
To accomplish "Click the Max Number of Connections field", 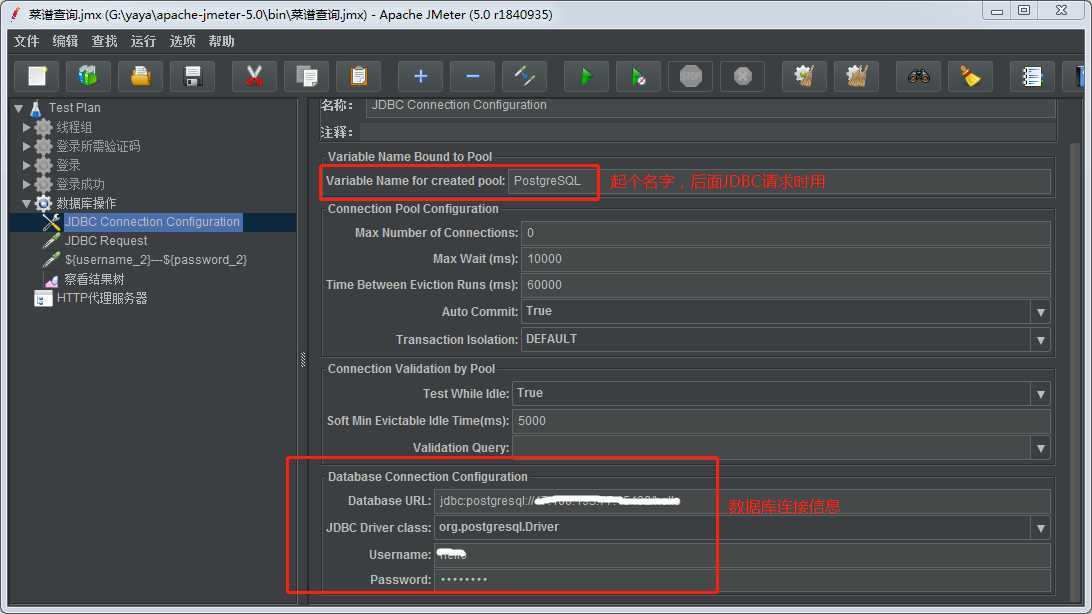I will (x=786, y=233).
